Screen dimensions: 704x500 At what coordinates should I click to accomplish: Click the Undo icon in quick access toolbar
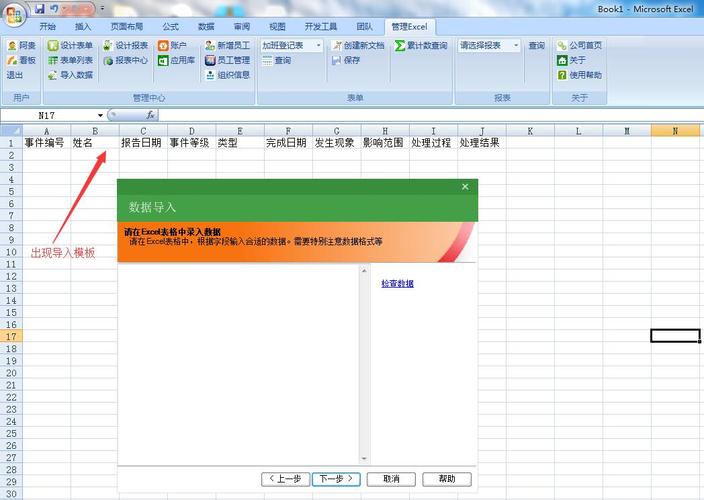(54, 9)
